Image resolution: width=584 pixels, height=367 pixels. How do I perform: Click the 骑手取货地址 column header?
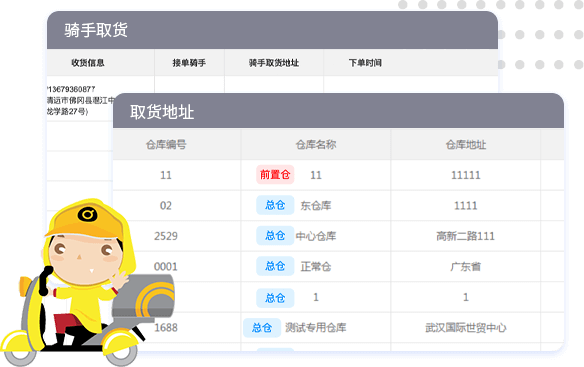[274, 63]
